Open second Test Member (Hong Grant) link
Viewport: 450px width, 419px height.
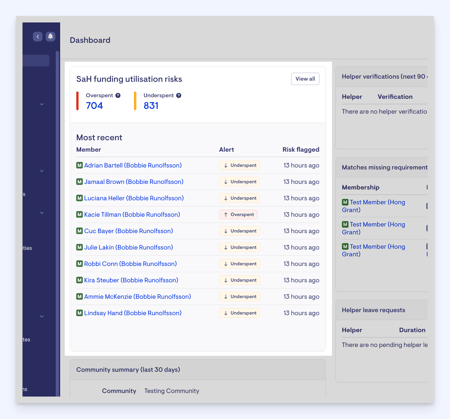[x=374, y=228]
